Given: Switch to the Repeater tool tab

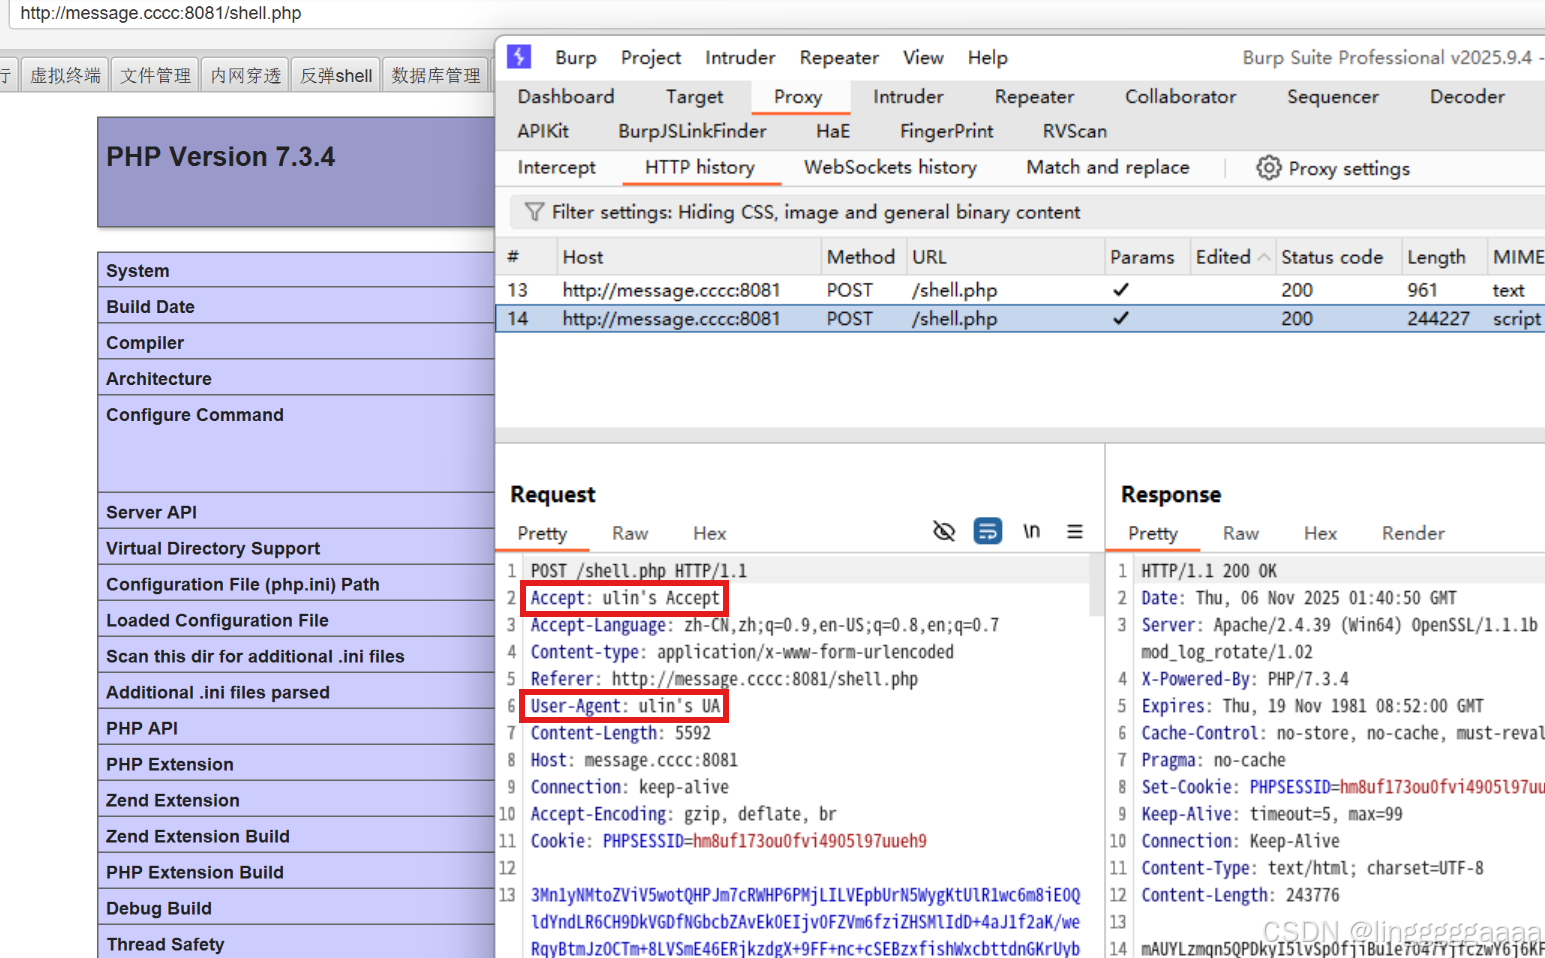Looking at the screenshot, I should [x=1034, y=96].
